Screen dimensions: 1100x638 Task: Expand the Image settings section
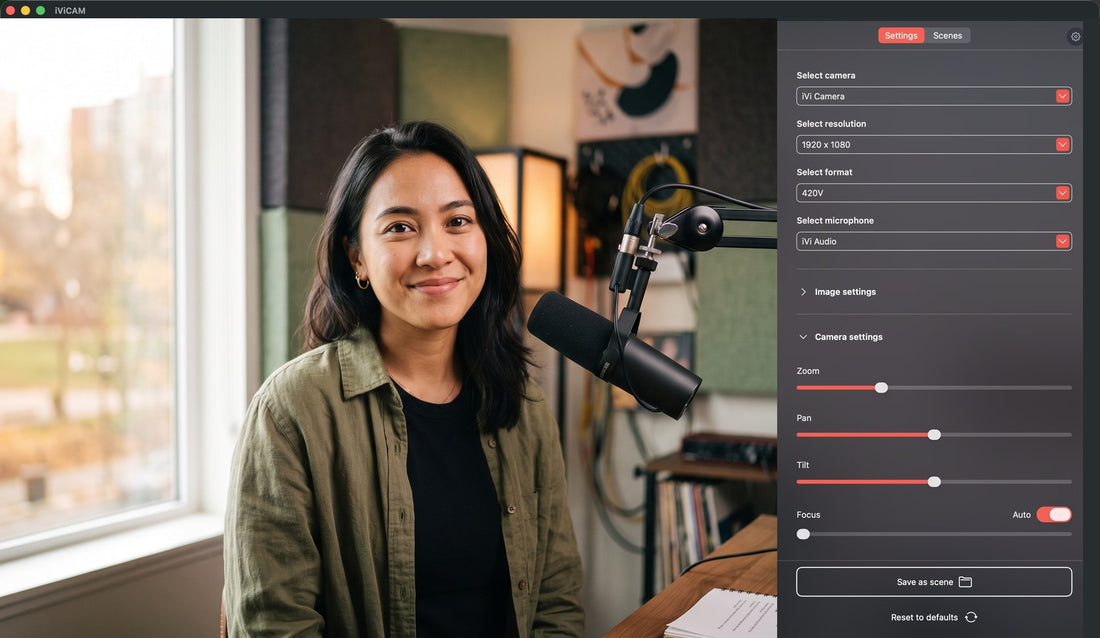coord(838,292)
